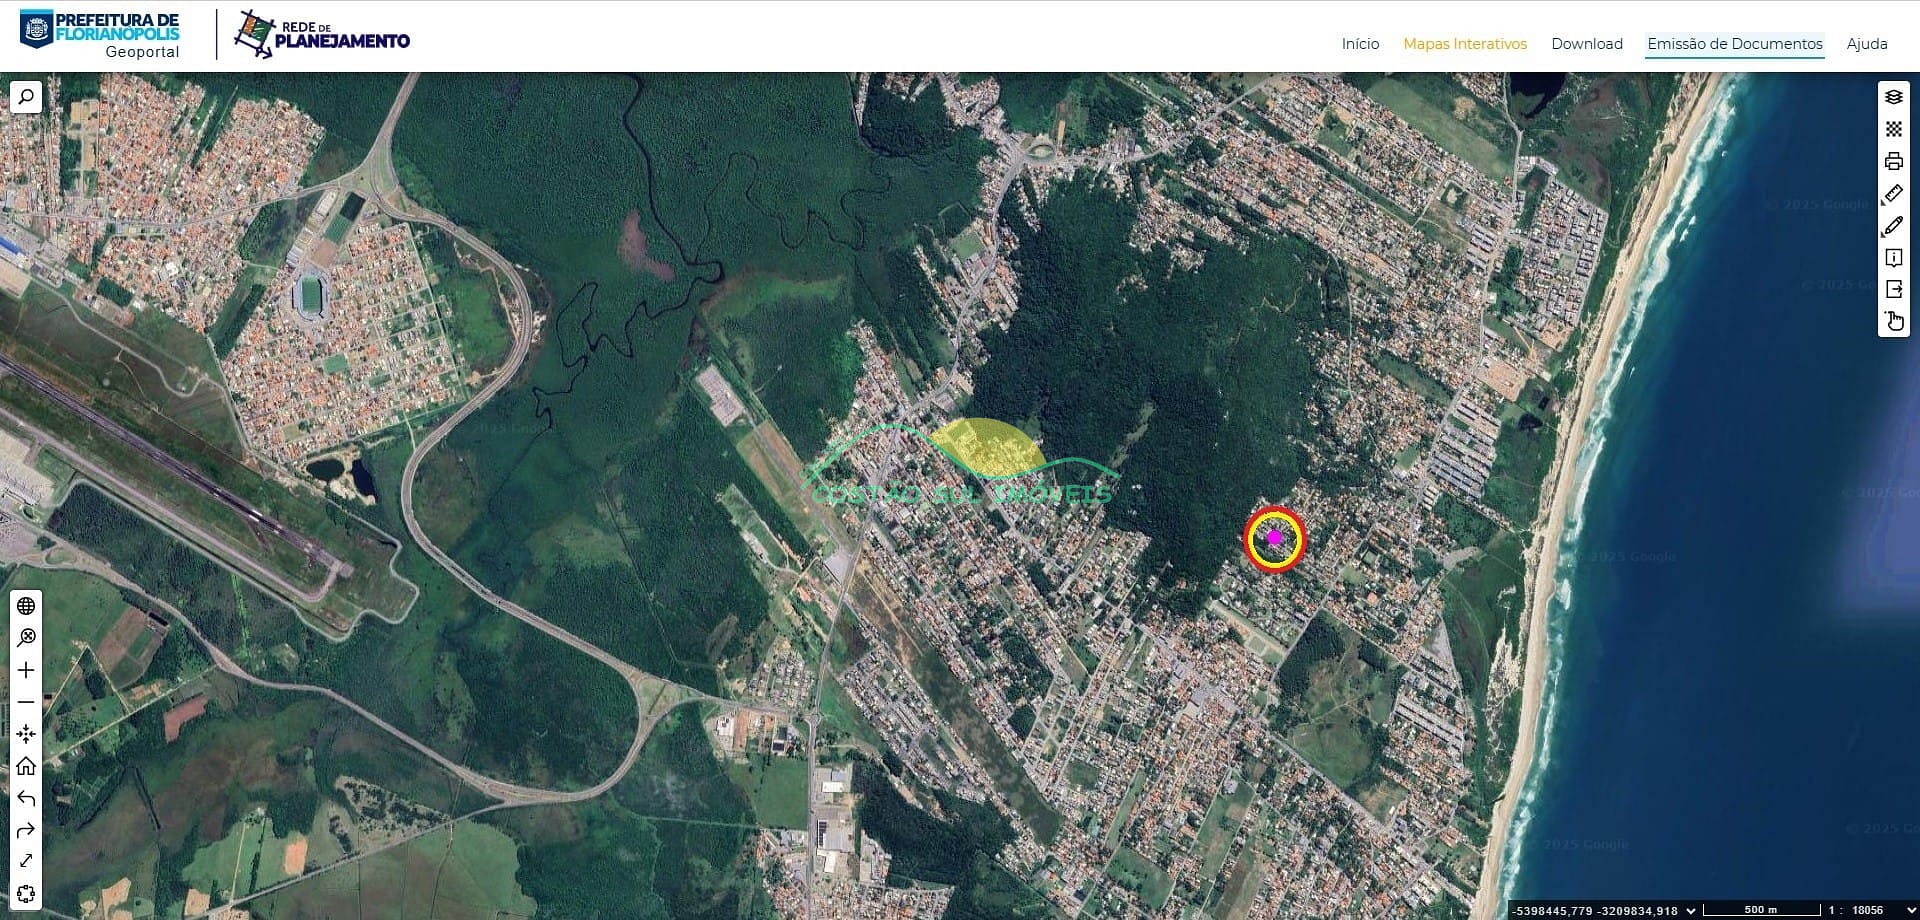Open the layers panel stack icon
Screen dimensions: 1920x920
click(x=1893, y=97)
